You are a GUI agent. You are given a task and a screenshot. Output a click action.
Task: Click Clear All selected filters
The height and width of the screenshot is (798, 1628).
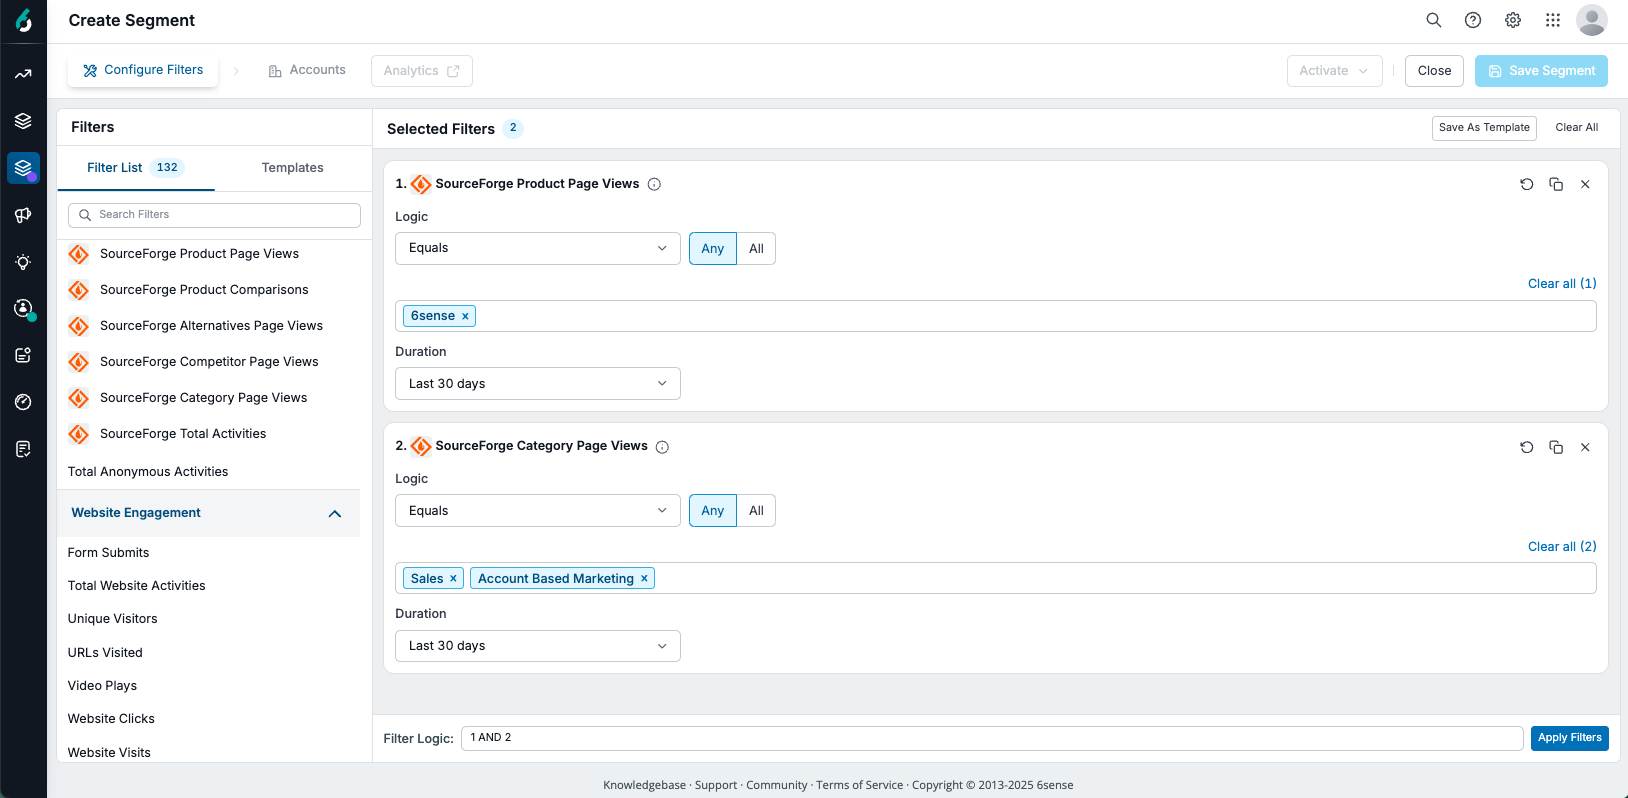pos(1577,128)
